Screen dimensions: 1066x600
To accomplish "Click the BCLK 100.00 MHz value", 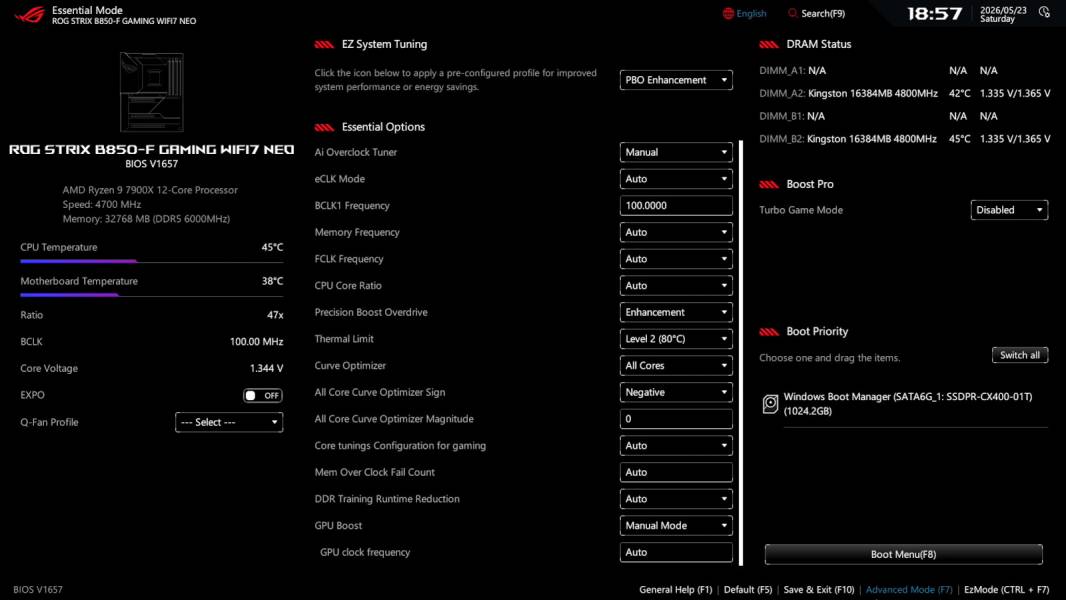I will coord(256,342).
